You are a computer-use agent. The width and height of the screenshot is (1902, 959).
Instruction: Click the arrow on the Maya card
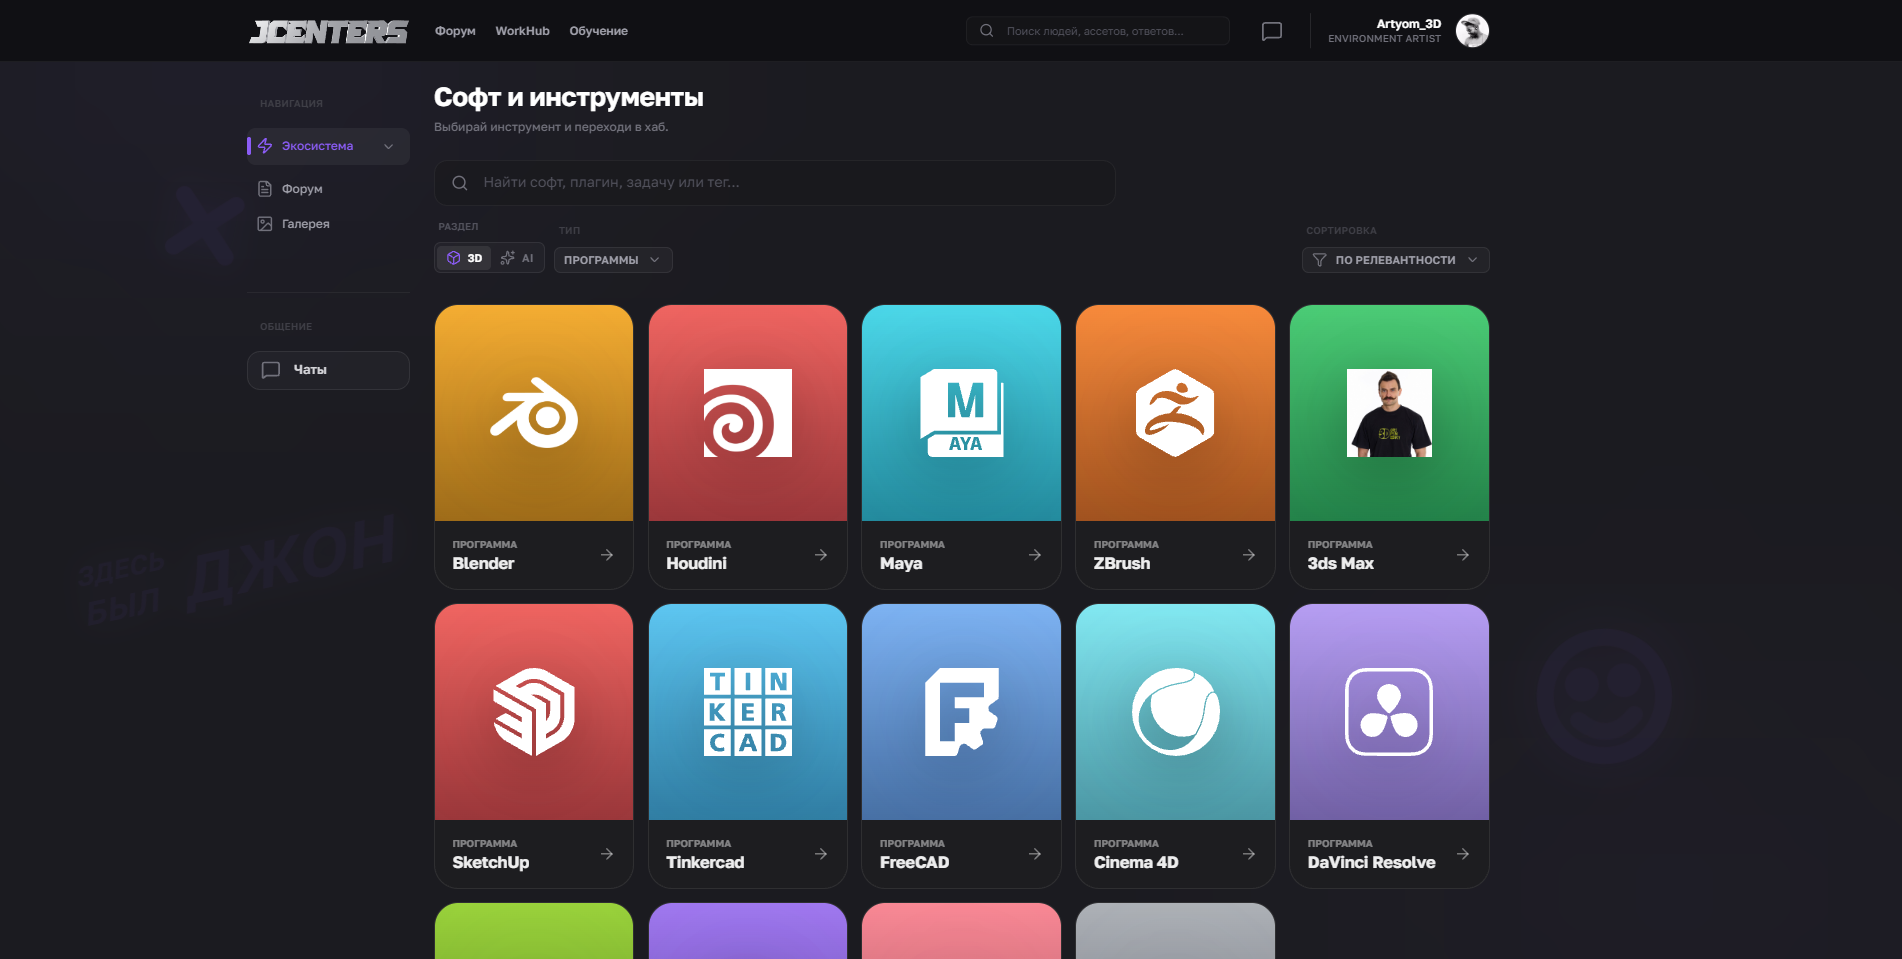point(1035,555)
